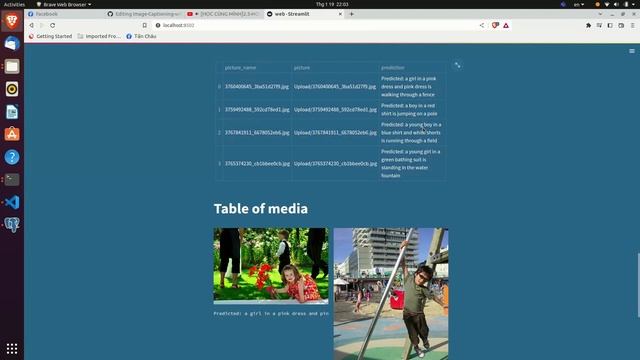The height and width of the screenshot is (360, 640).
Task: Switch to the Facebook tab
Action: point(63,14)
